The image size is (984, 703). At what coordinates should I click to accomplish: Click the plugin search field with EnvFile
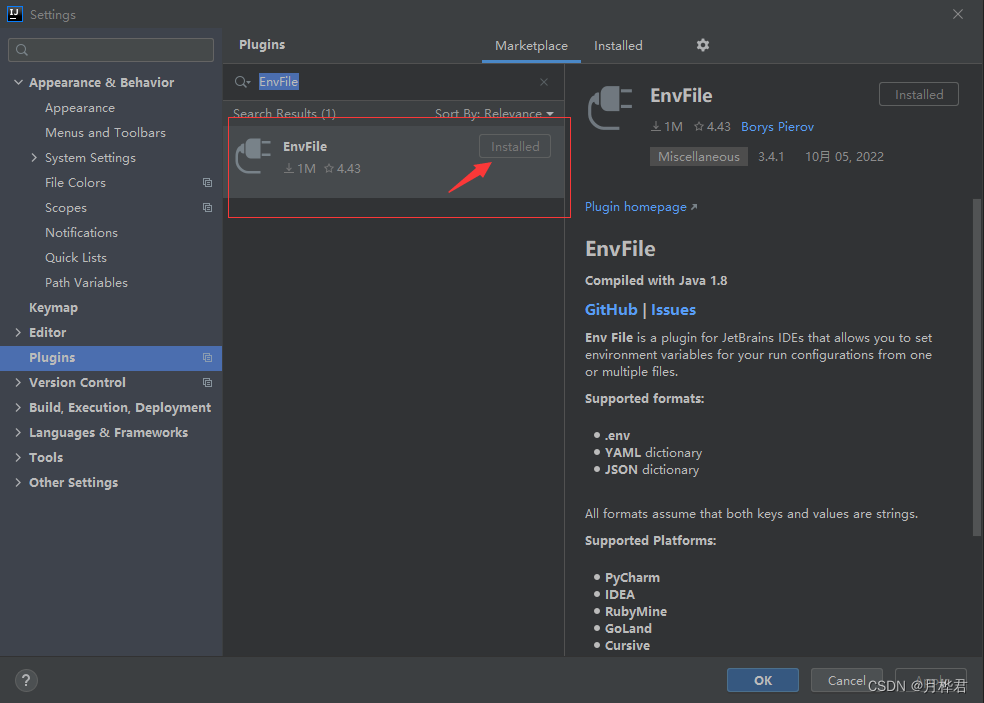coord(395,82)
